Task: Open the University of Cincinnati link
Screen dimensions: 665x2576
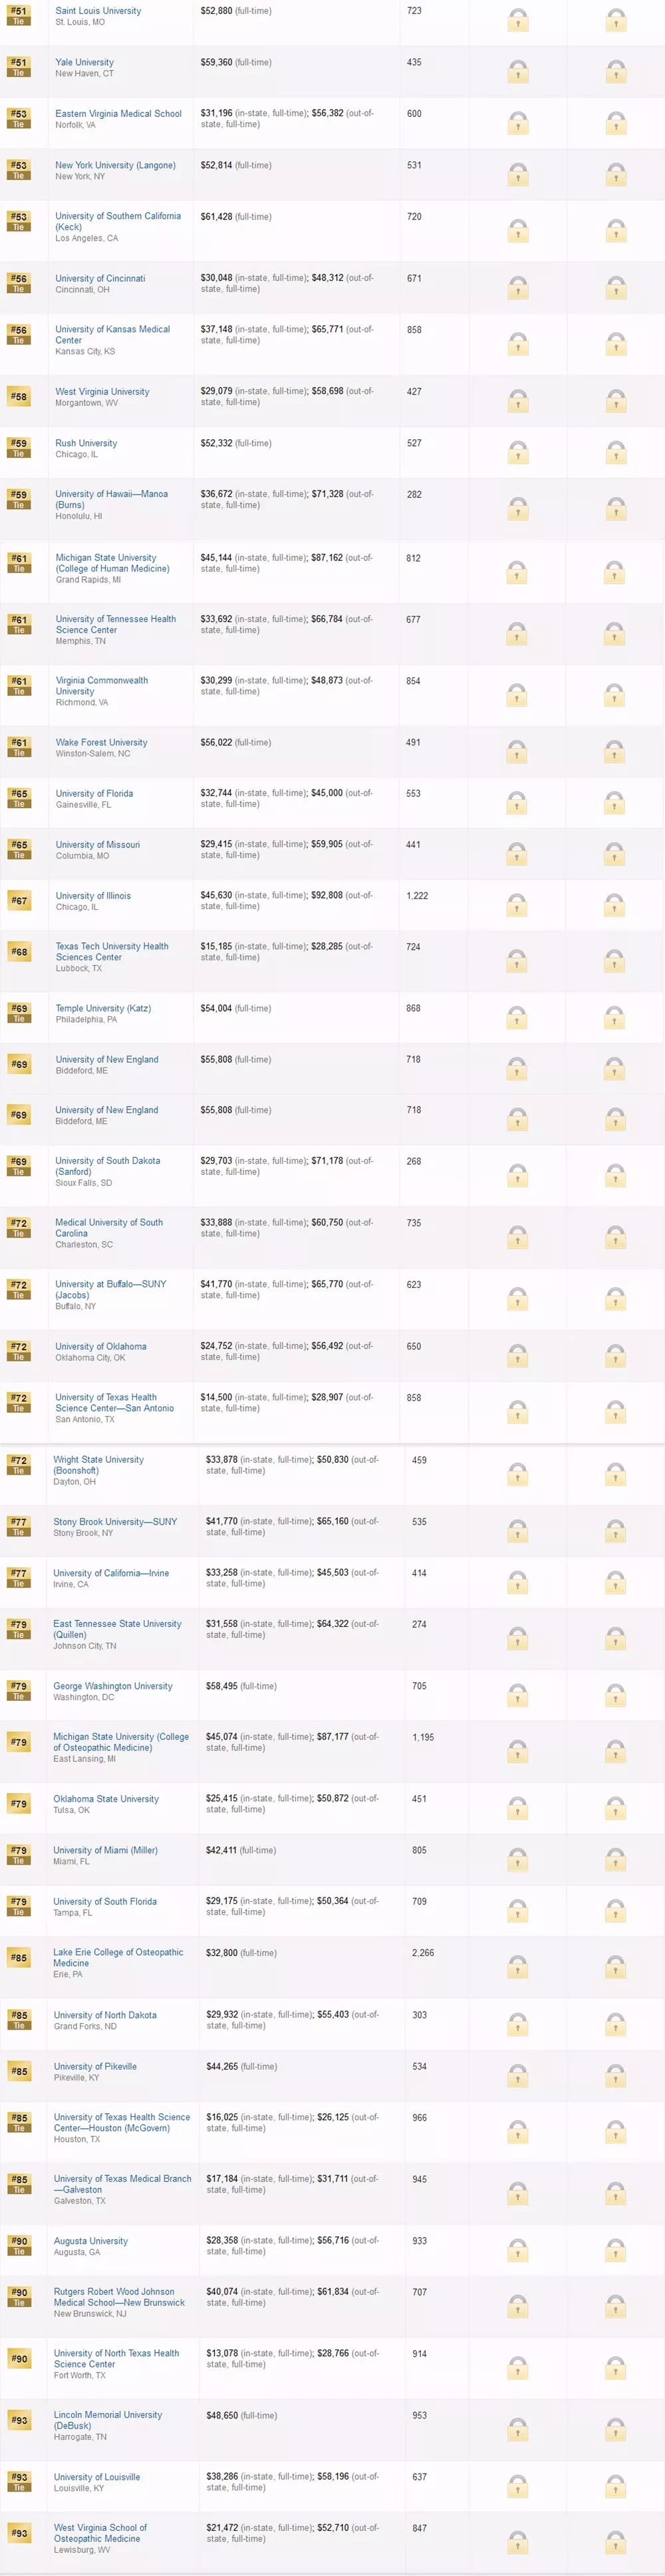Action: tap(100, 279)
